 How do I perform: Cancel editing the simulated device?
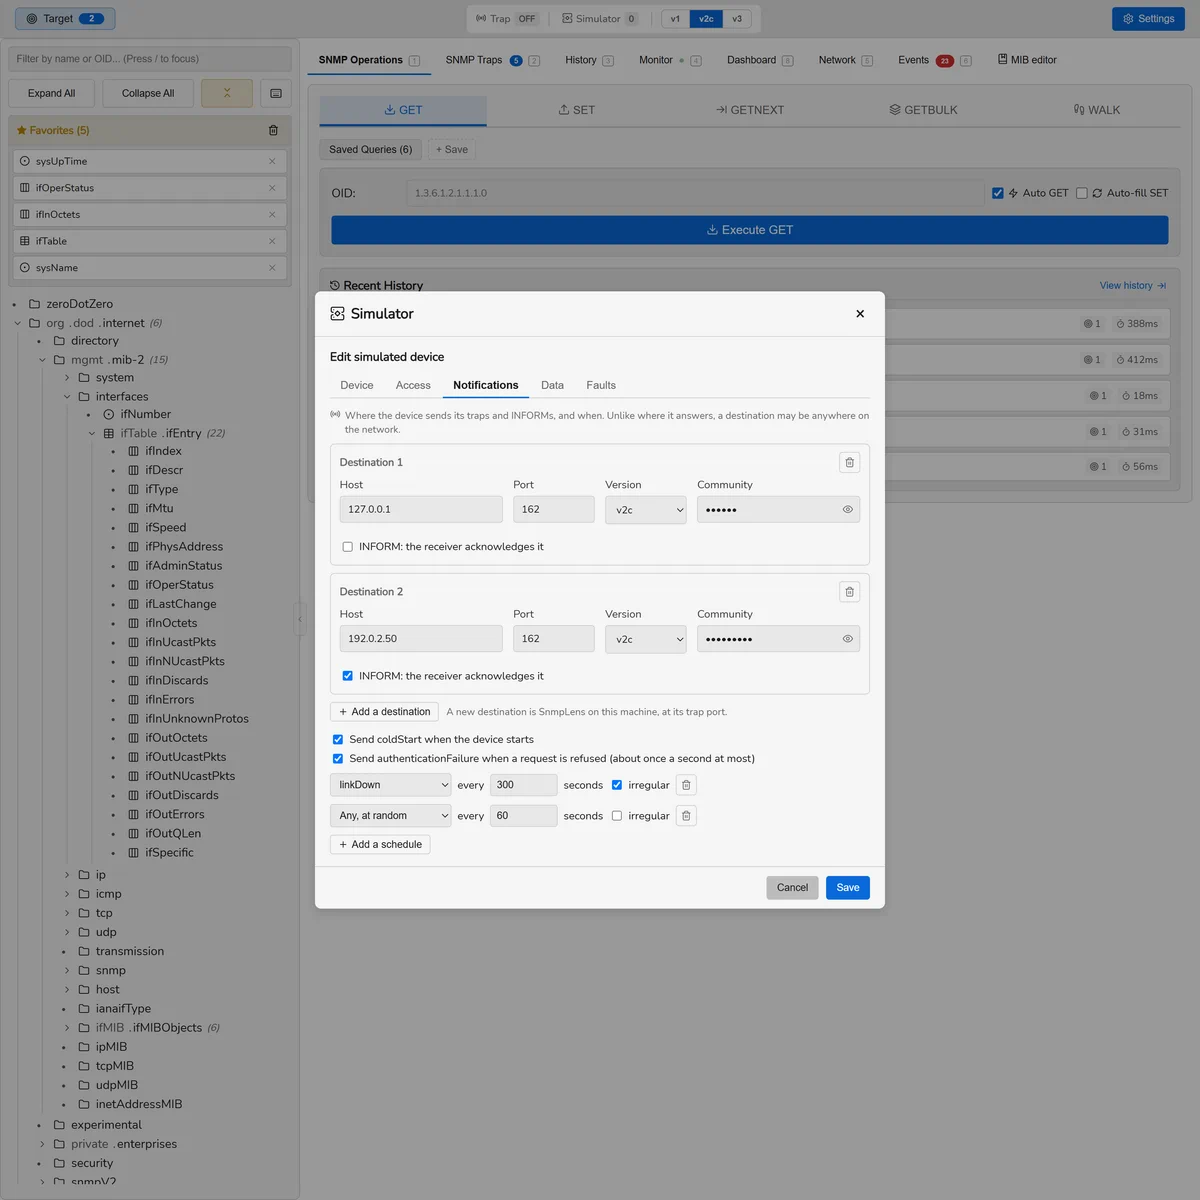pos(793,888)
